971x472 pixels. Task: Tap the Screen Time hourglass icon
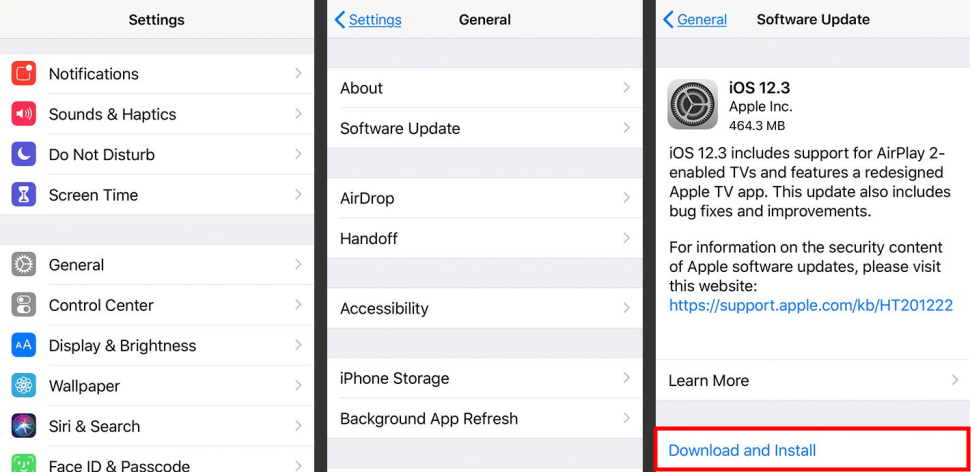tap(24, 194)
